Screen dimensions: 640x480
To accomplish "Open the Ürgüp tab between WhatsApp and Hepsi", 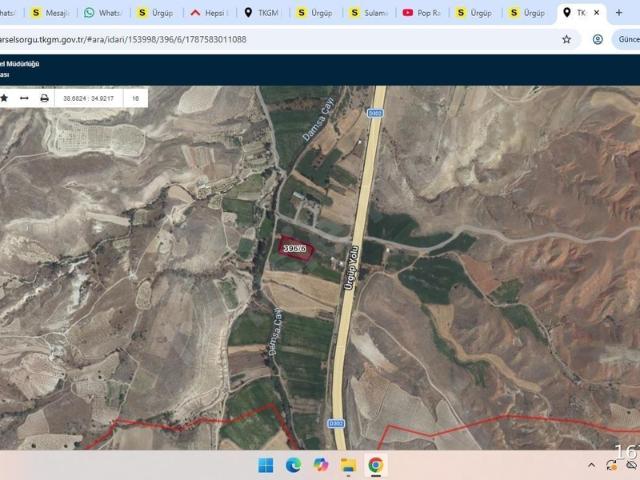I will (x=156, y=13).
